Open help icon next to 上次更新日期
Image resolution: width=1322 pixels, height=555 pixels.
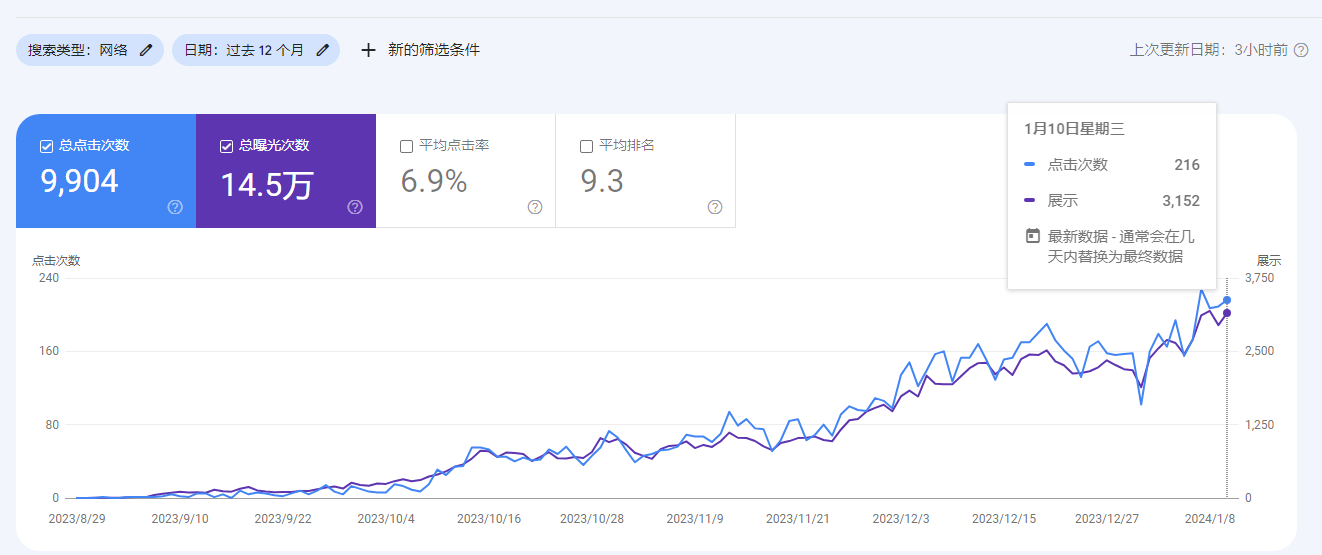click(1301, 50)
